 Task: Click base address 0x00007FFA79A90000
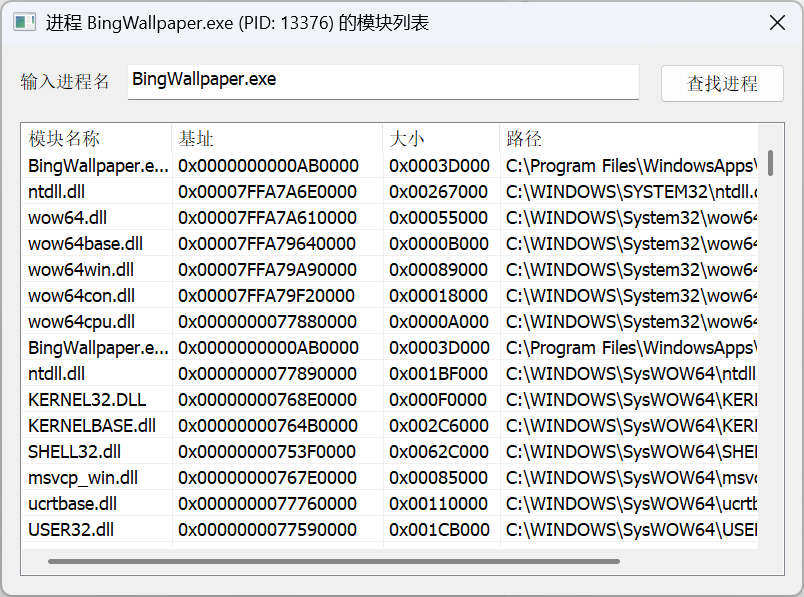coord(267,270)
